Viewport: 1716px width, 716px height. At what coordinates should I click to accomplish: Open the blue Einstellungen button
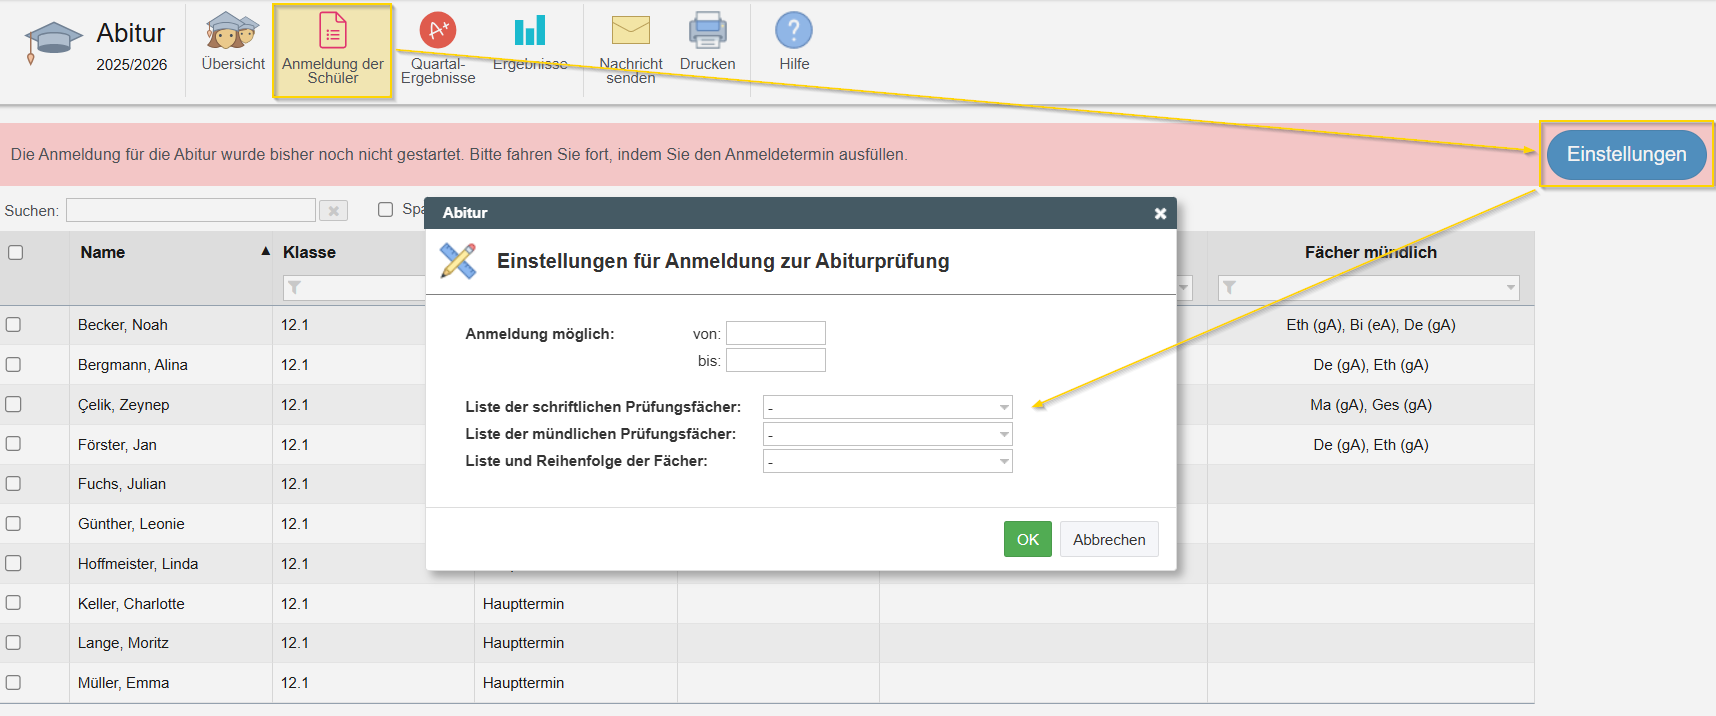pos(1625,155)
